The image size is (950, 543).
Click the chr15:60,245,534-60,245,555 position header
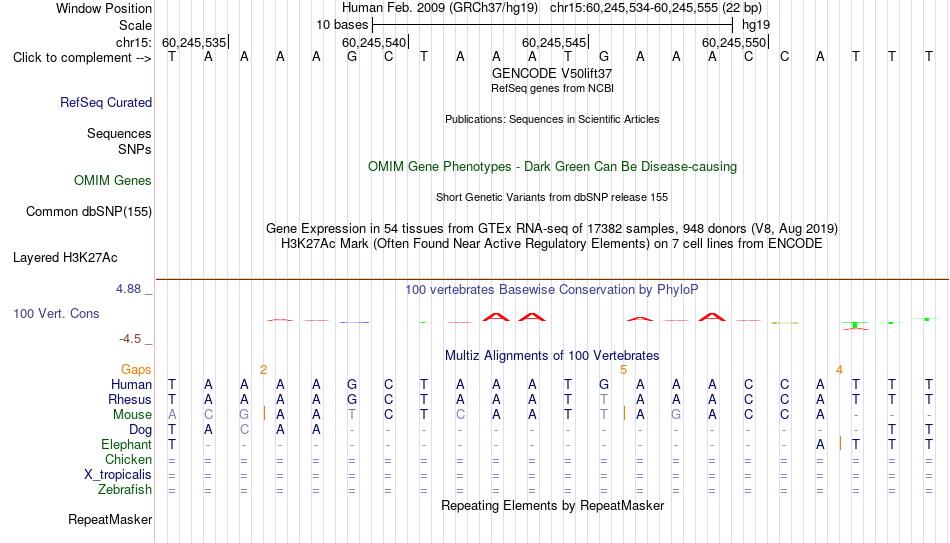pos(656,8)
